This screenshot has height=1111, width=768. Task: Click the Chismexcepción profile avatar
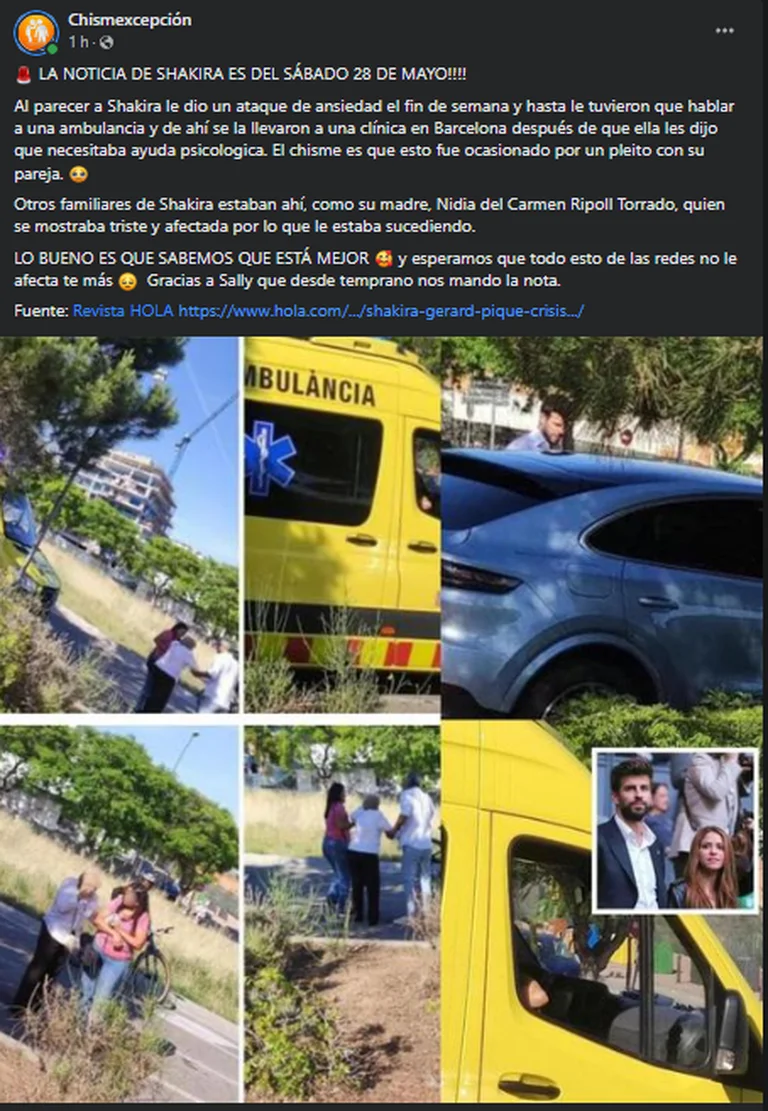35,33
